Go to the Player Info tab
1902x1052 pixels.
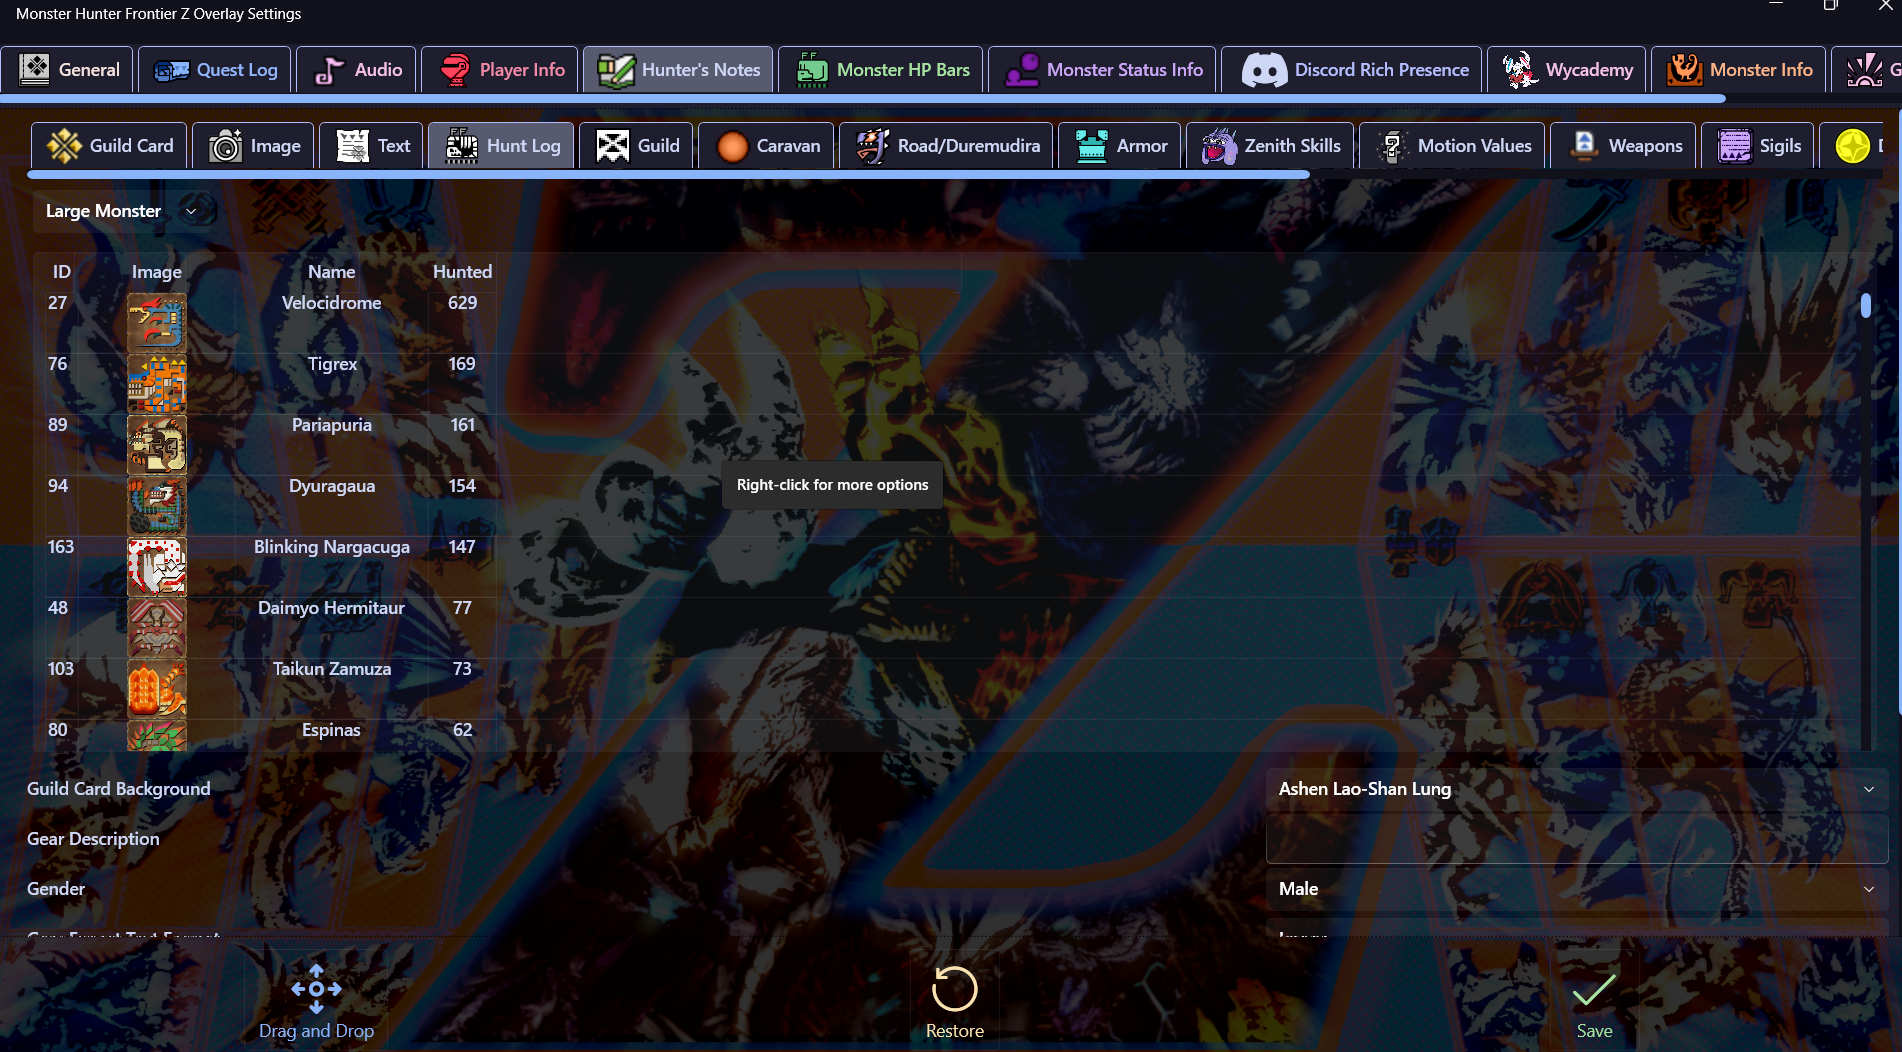499,70
